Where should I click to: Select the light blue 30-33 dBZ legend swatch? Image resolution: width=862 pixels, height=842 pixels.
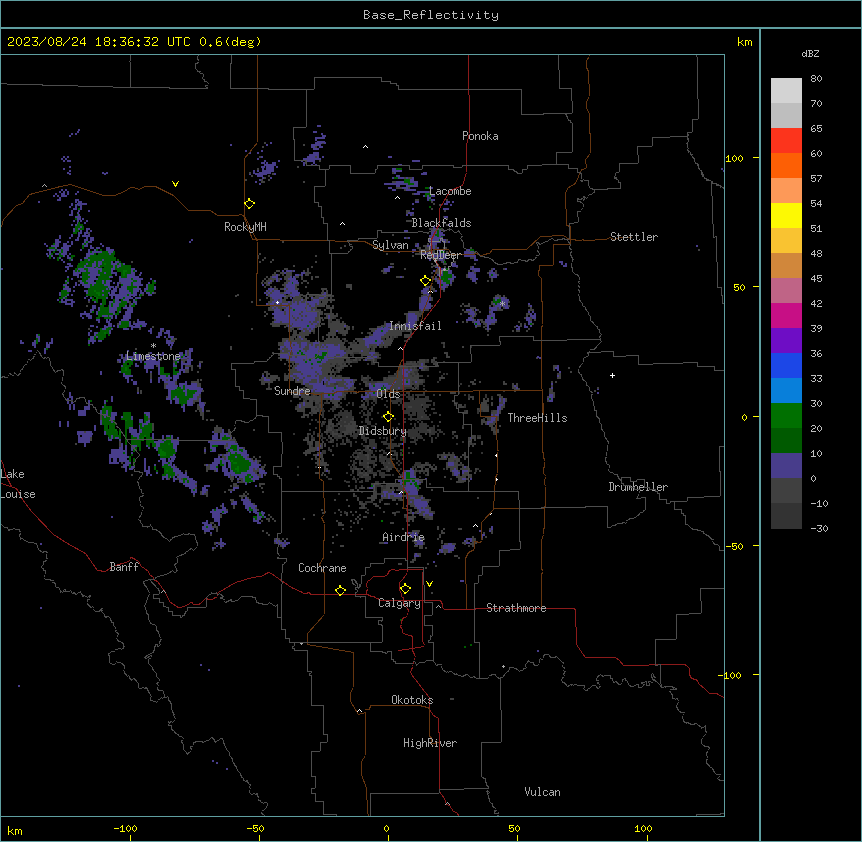click(786, 391)
